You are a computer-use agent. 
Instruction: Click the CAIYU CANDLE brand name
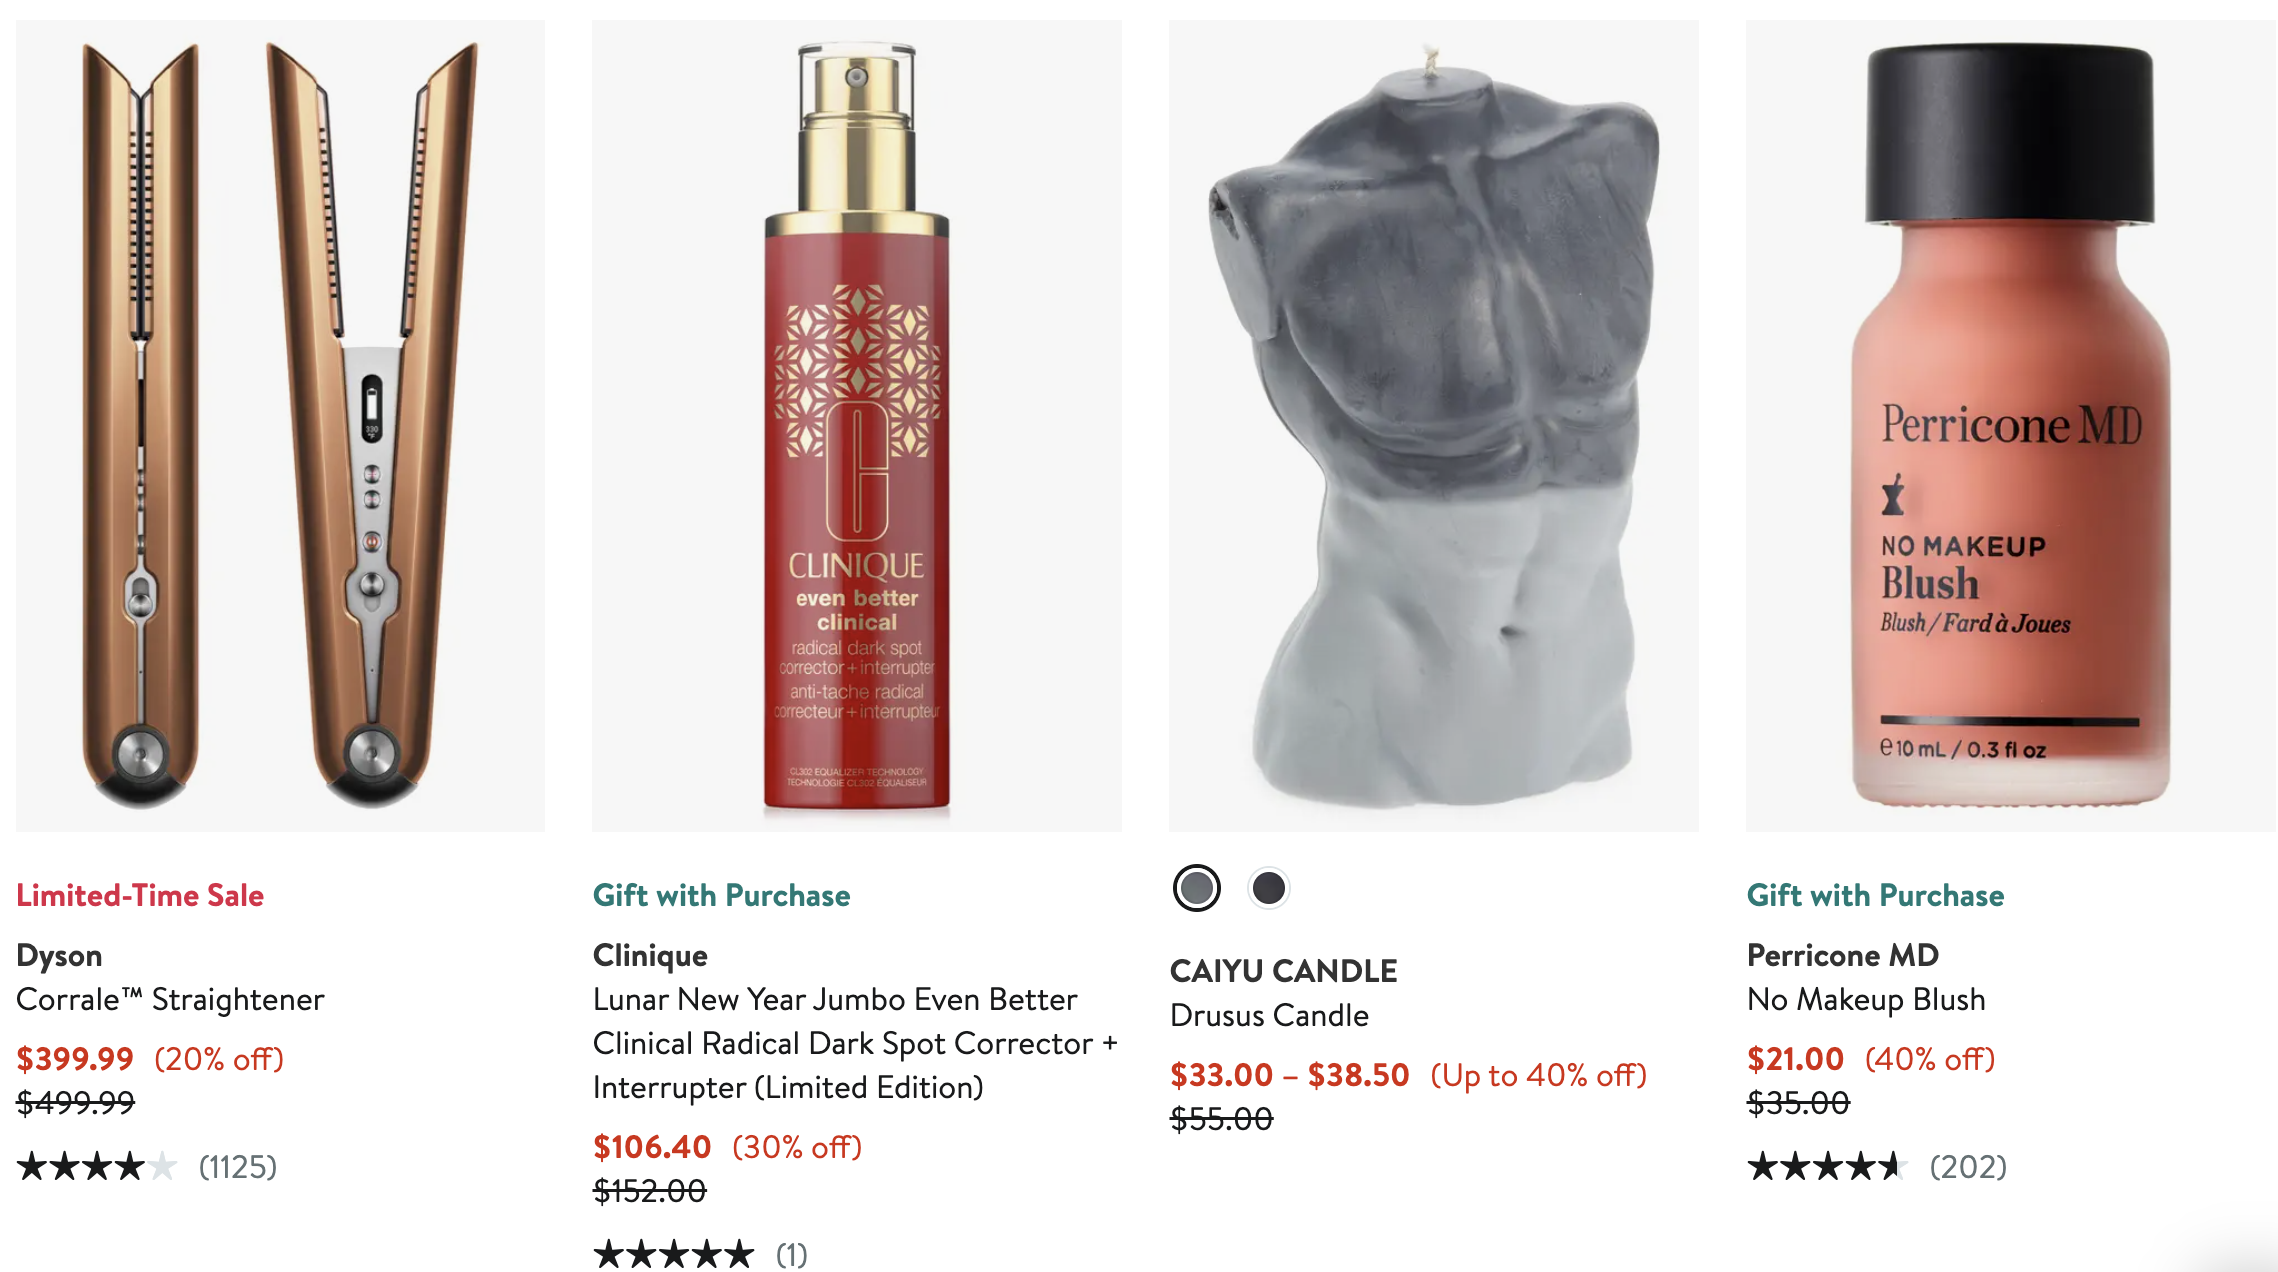pos(1283,971)
